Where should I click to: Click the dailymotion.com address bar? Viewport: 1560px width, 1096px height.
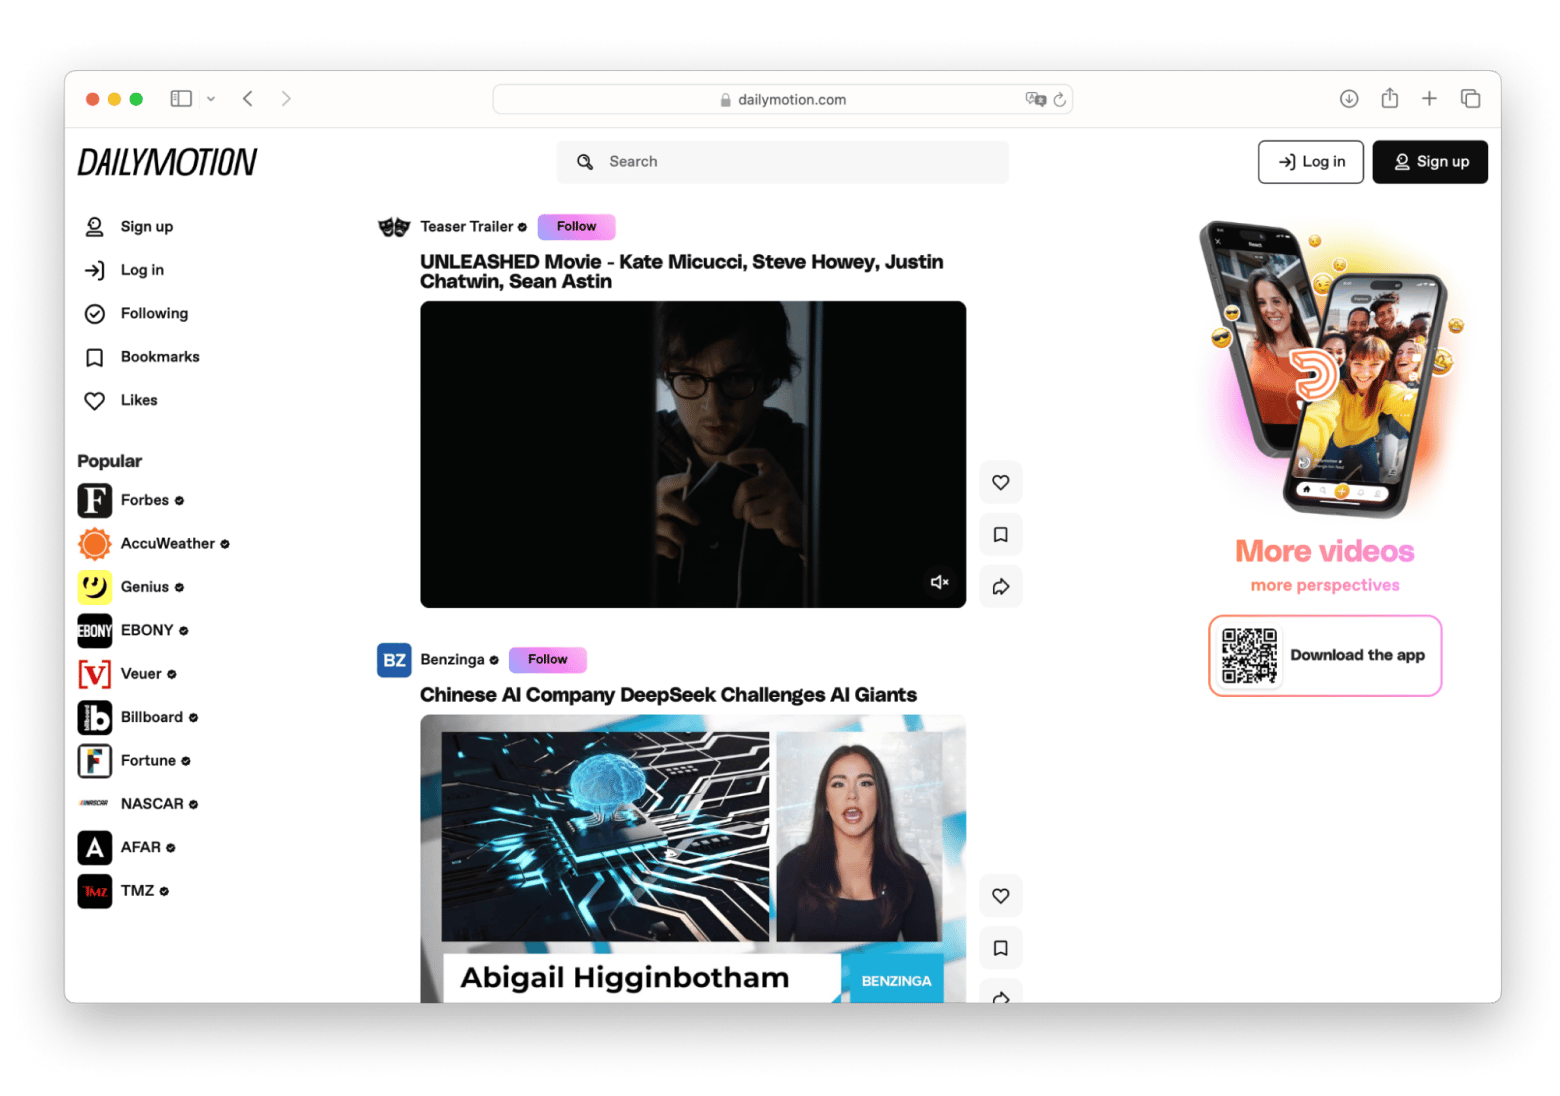pos(782,99)
